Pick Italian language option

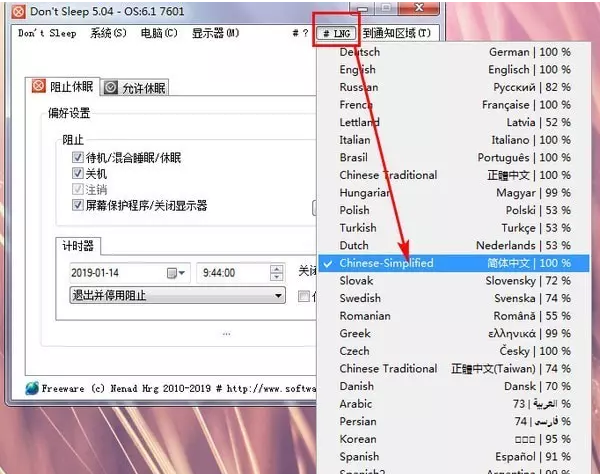click(454, 140)
